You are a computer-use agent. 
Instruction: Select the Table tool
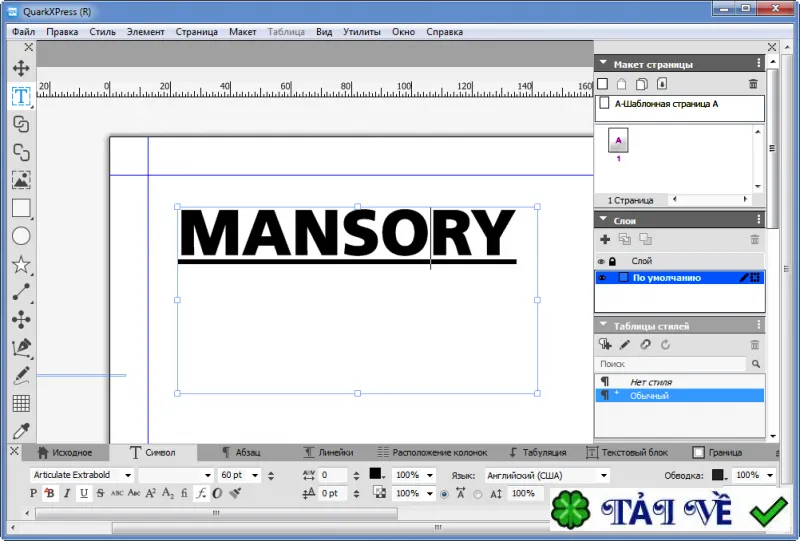[x=21, y=404]
